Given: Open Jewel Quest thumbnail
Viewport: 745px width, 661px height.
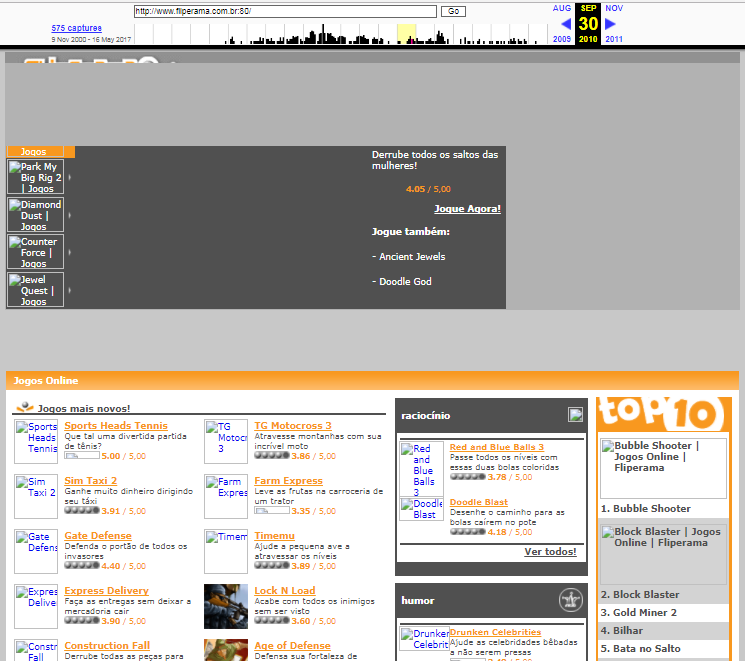Looking at the screenshot, I should [35, 290].
